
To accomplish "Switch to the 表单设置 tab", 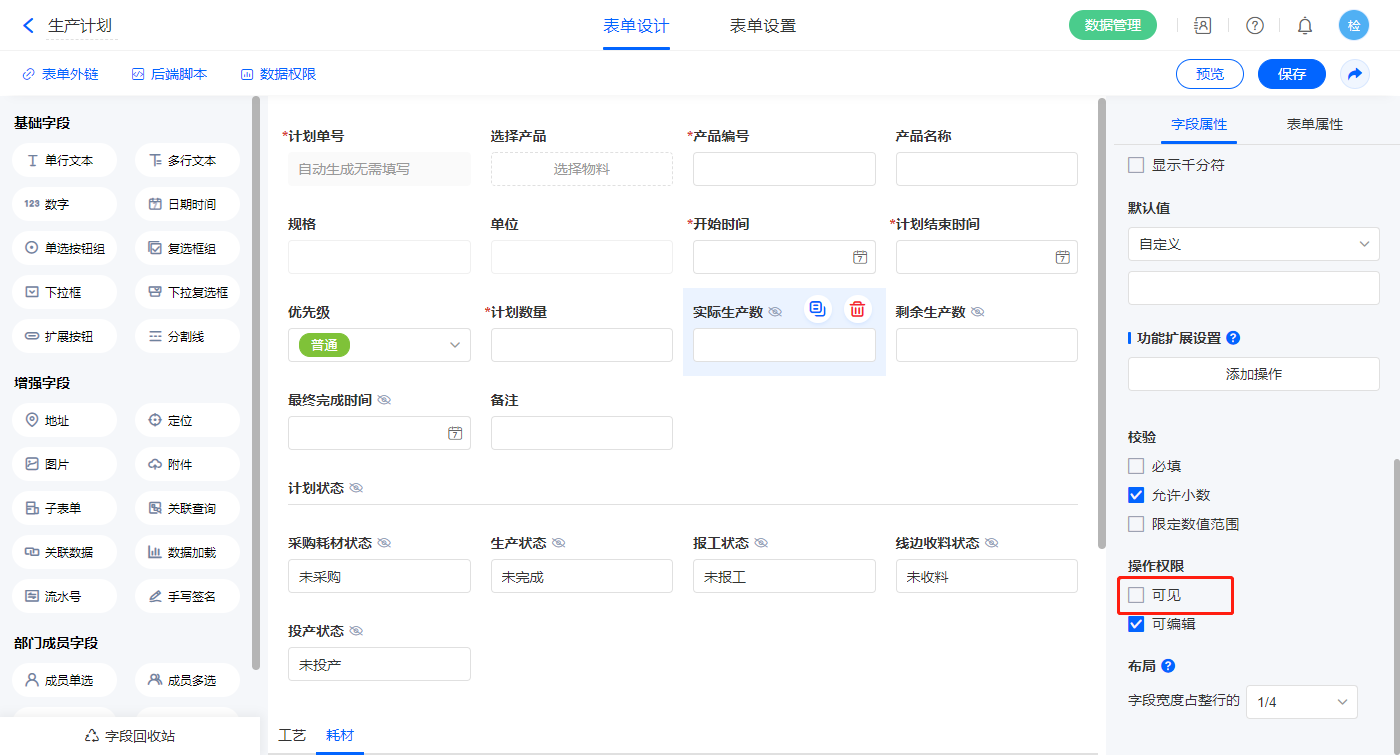I will tap(763, 26).
